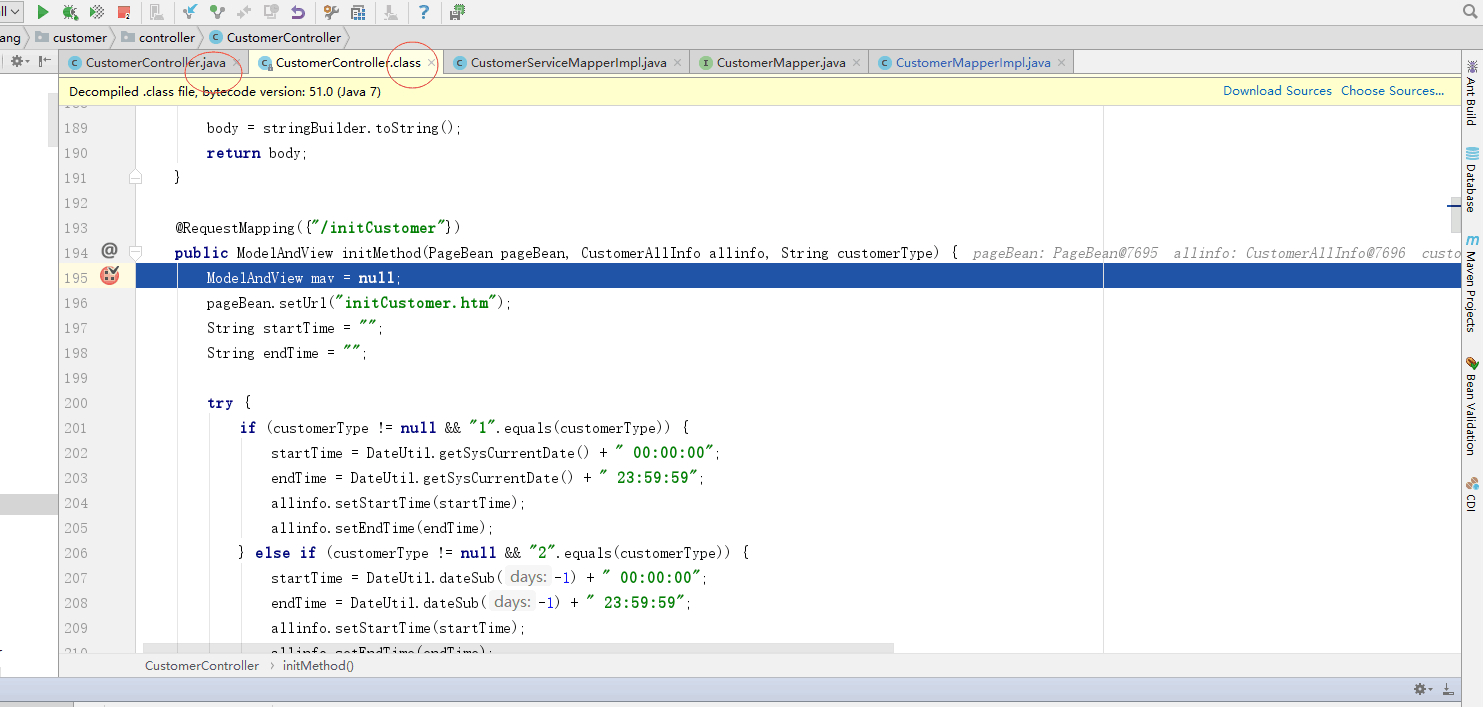Collapse the initMethod fold marker at line 194
The width and height of the screenshot is (1483, 707).
136,252
